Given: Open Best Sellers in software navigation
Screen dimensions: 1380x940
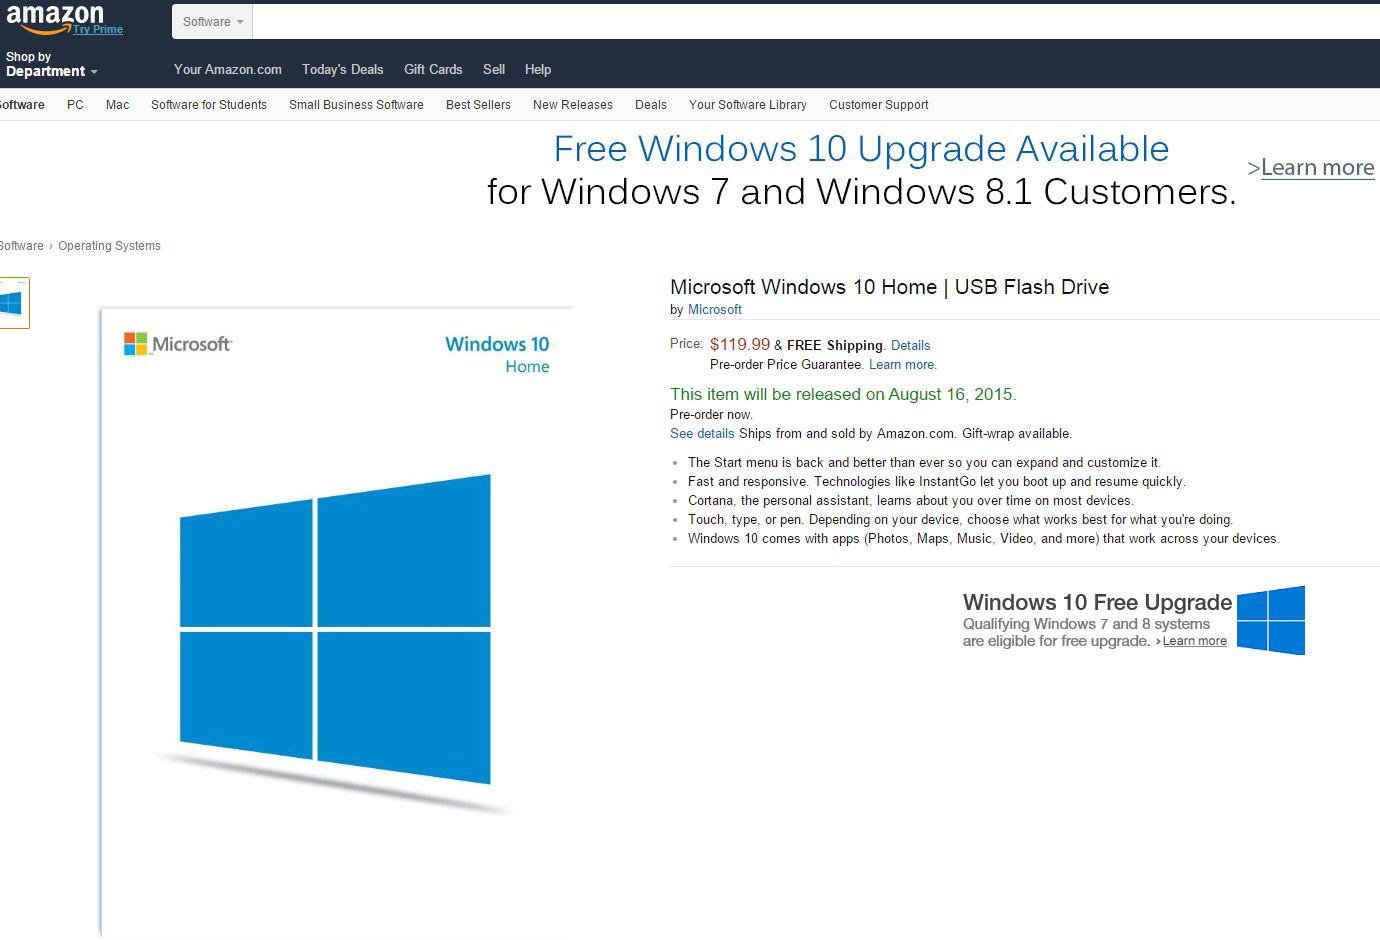Looking at the screenshot, I should (477, 104).
